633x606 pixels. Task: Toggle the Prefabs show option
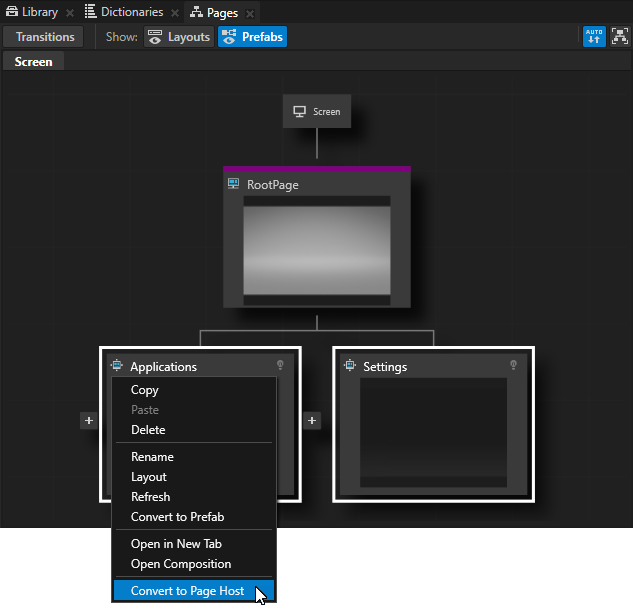(252, 37)
